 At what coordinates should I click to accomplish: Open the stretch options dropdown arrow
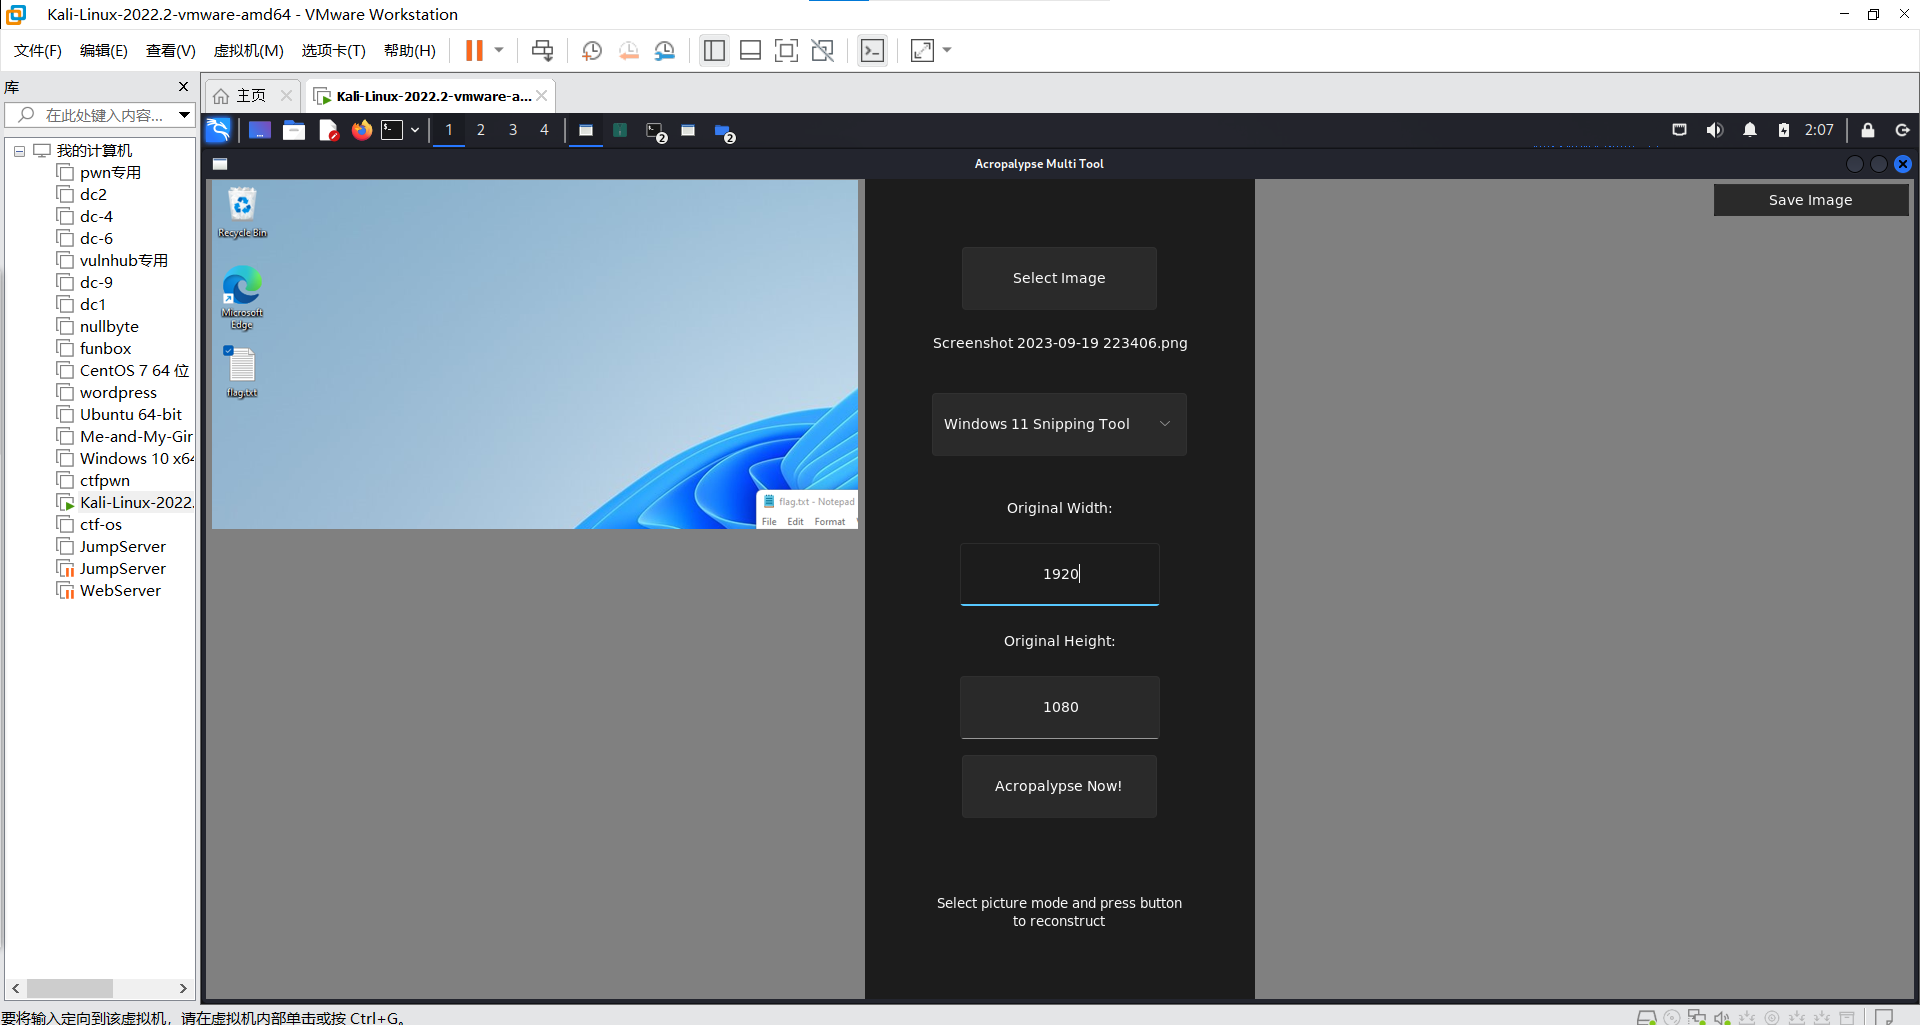(947, 51)
